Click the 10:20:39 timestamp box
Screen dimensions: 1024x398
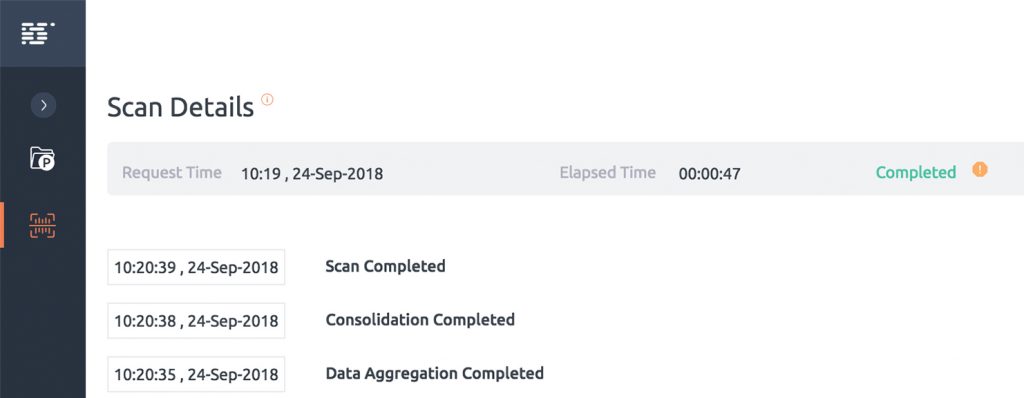coord(196,267)
